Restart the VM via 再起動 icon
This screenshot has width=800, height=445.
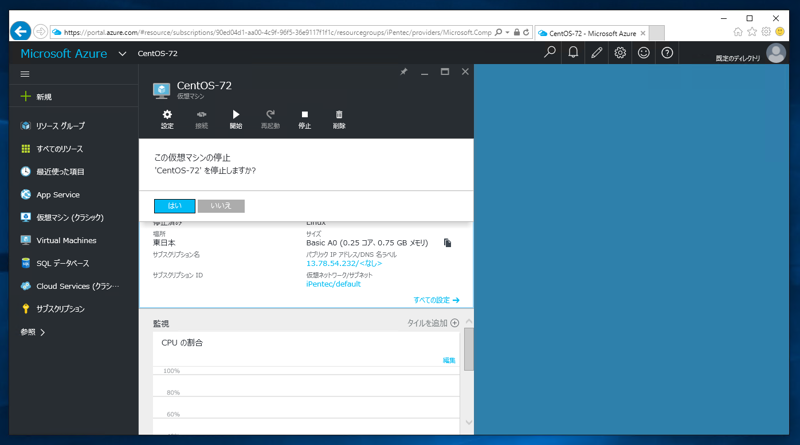(270, 119)
